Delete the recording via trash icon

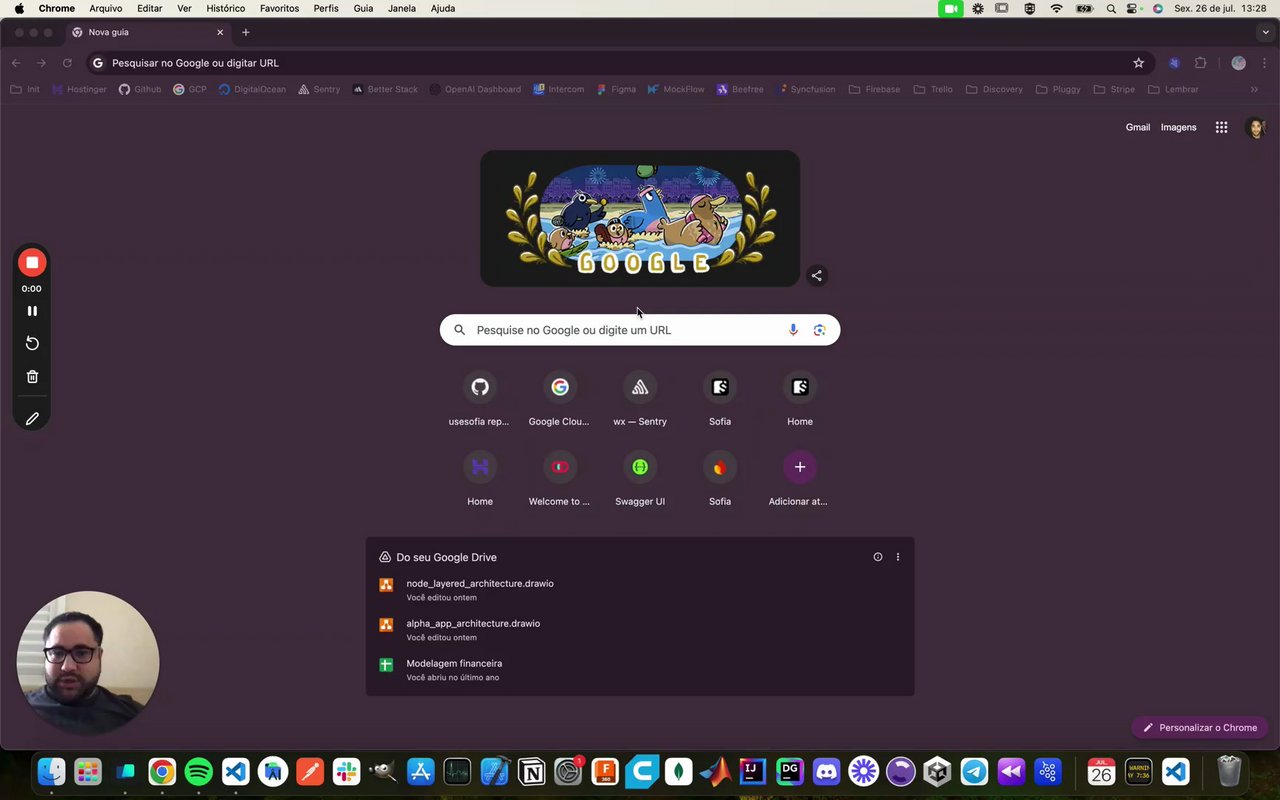[x=32, y=377]
